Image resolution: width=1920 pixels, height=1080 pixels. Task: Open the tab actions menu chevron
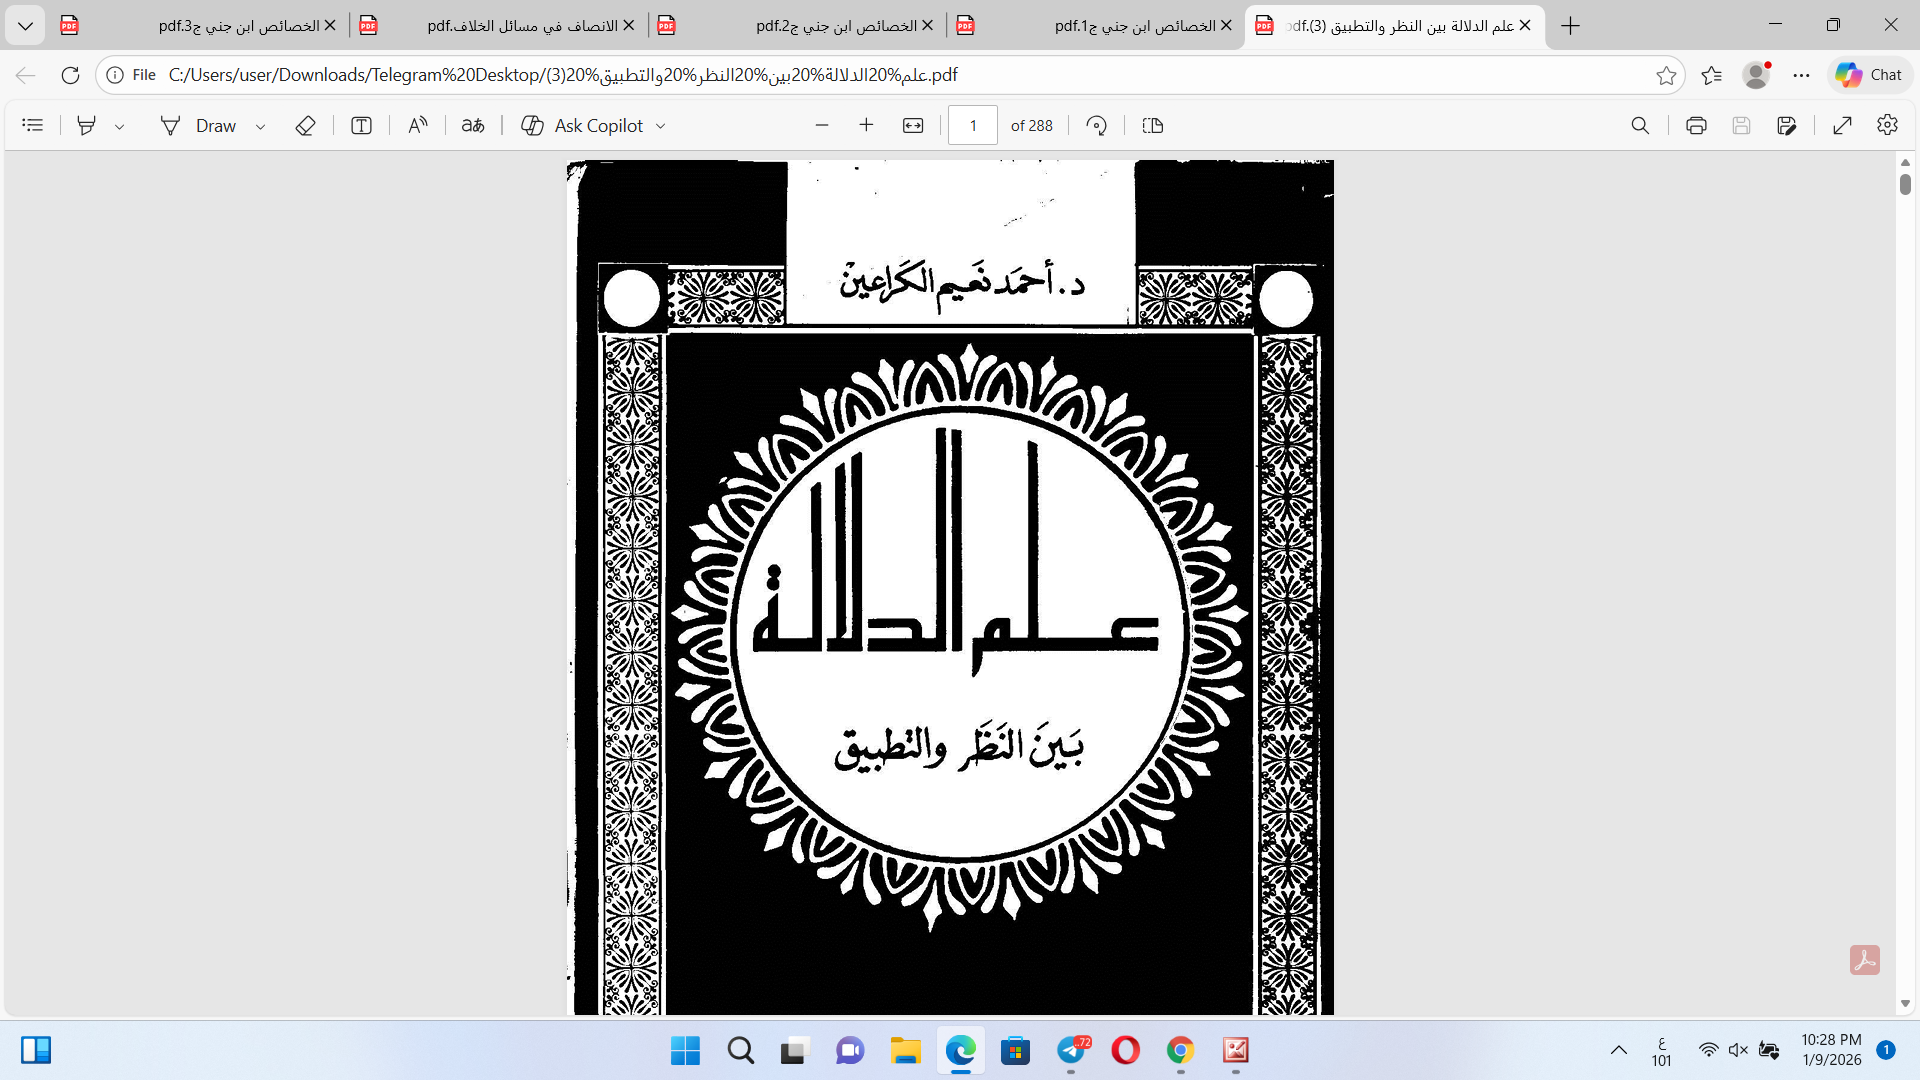click(x=25, y=26)
